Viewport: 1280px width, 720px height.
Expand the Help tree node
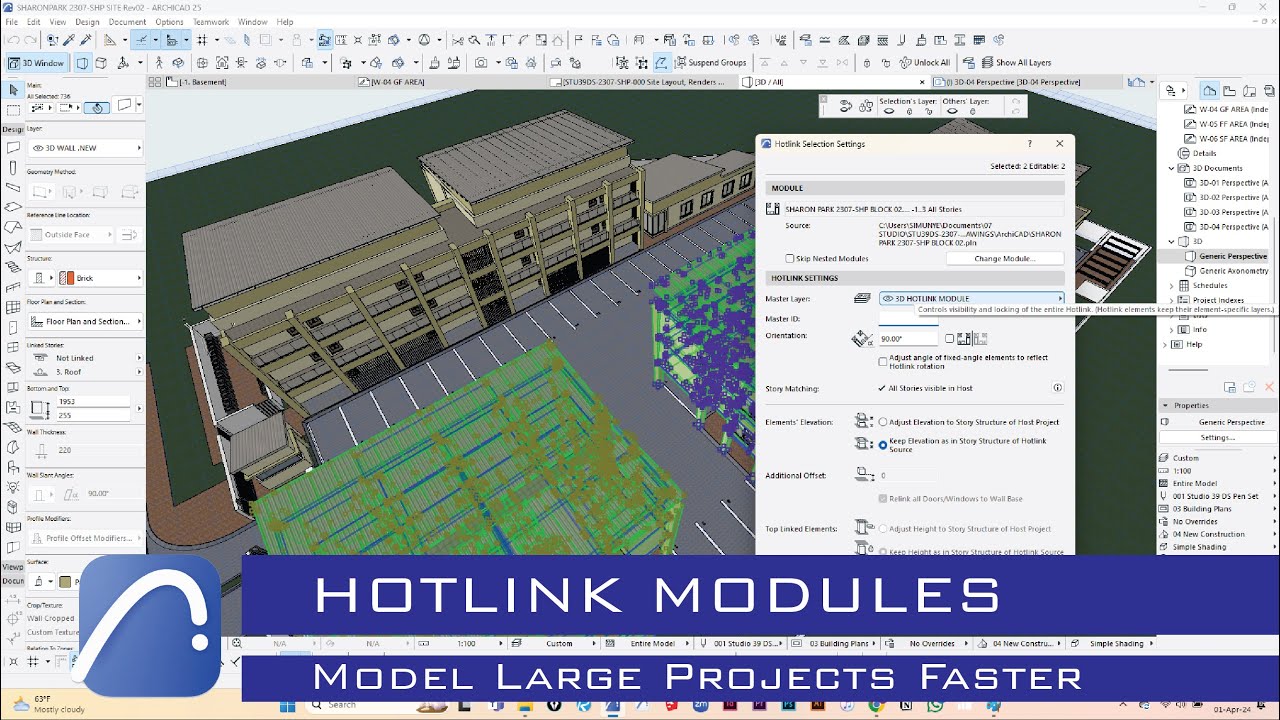click(1165, 344)
